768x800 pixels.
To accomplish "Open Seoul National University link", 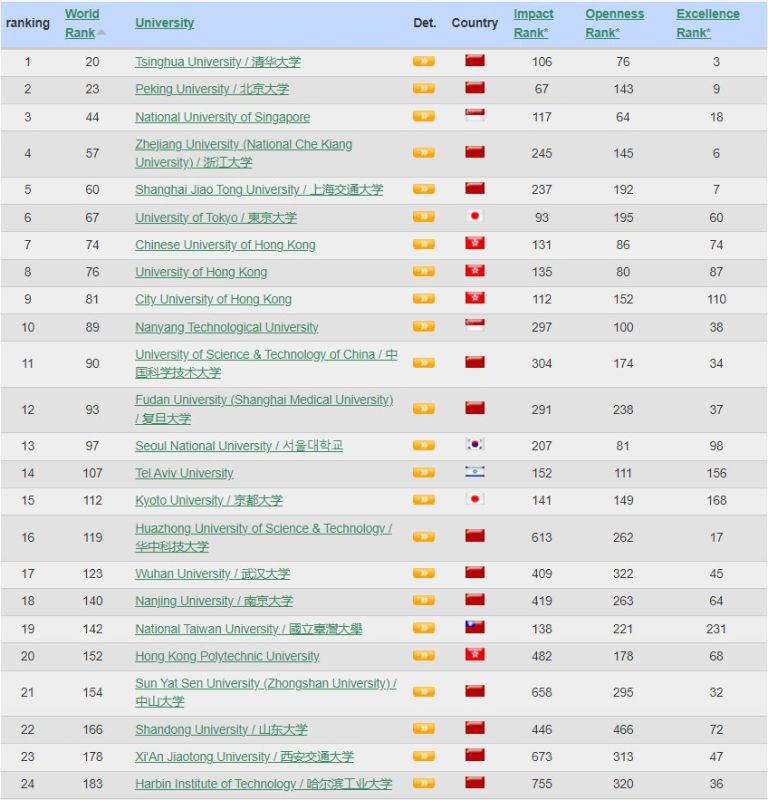I will pos(239,446).
